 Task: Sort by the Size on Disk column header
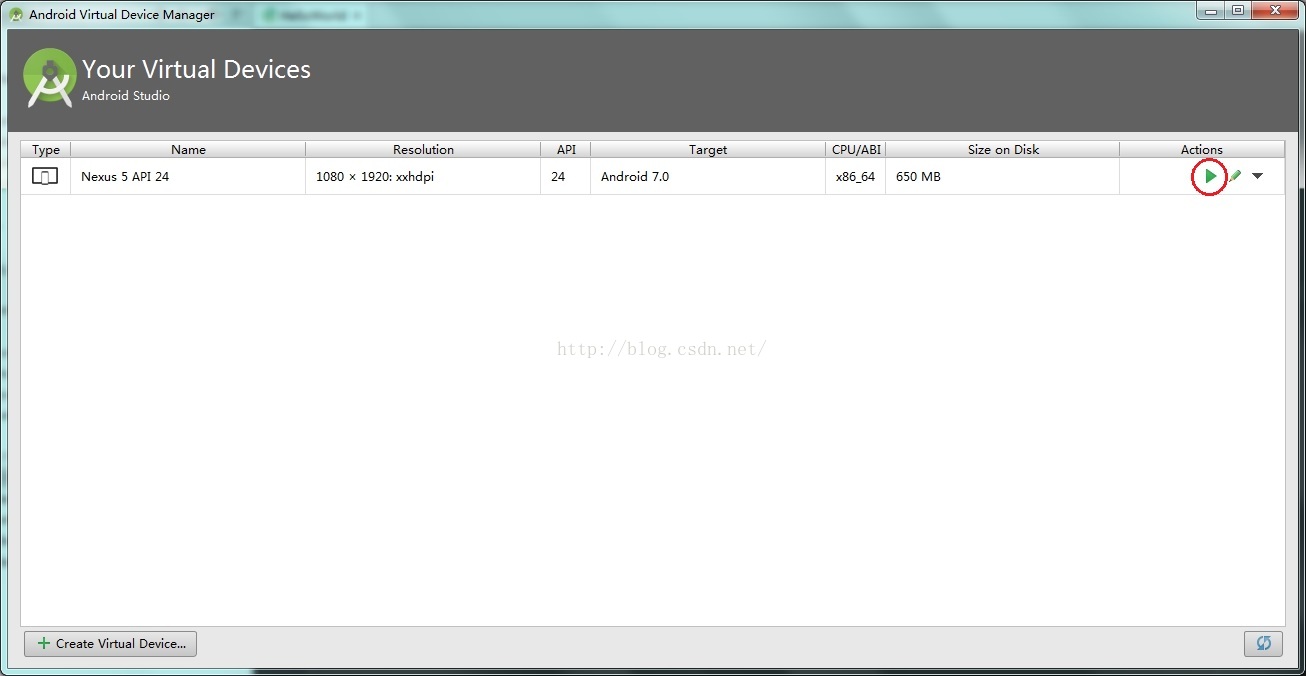coord(1003,149)
